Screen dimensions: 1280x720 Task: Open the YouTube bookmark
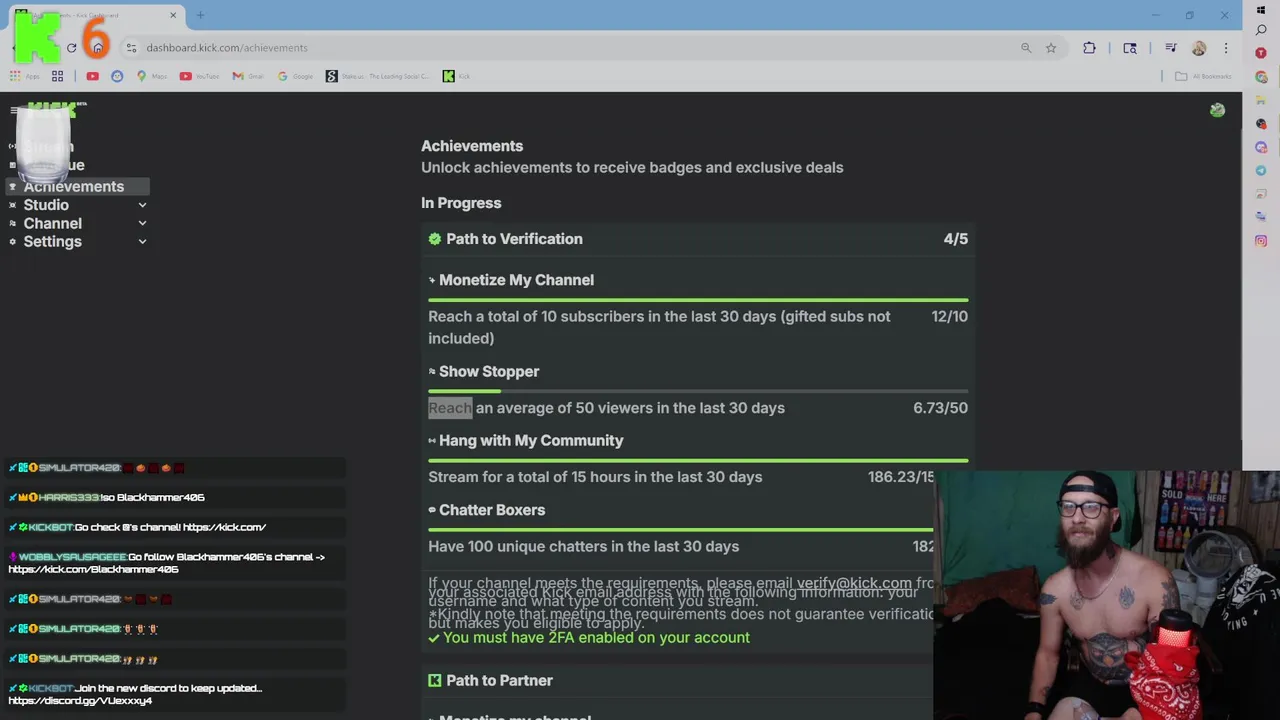click(x=199, y=76)
